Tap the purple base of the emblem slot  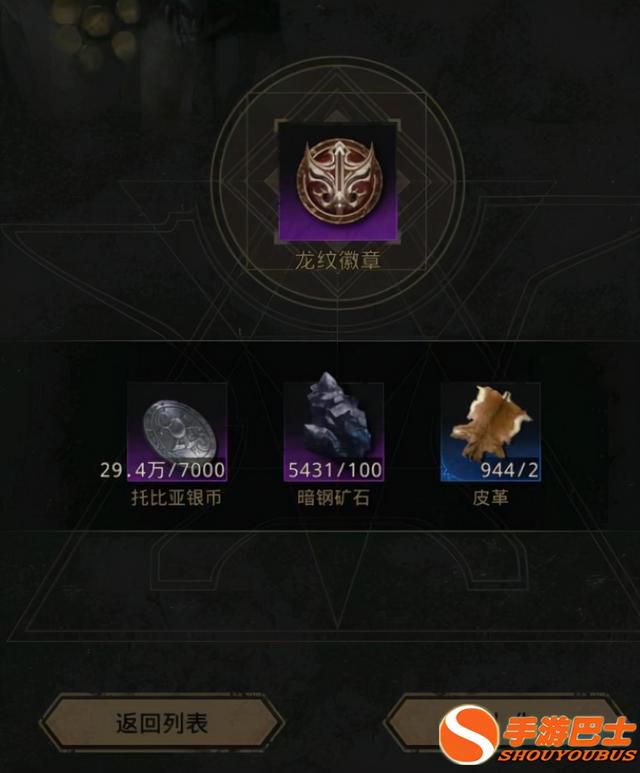tap(338, 227)
